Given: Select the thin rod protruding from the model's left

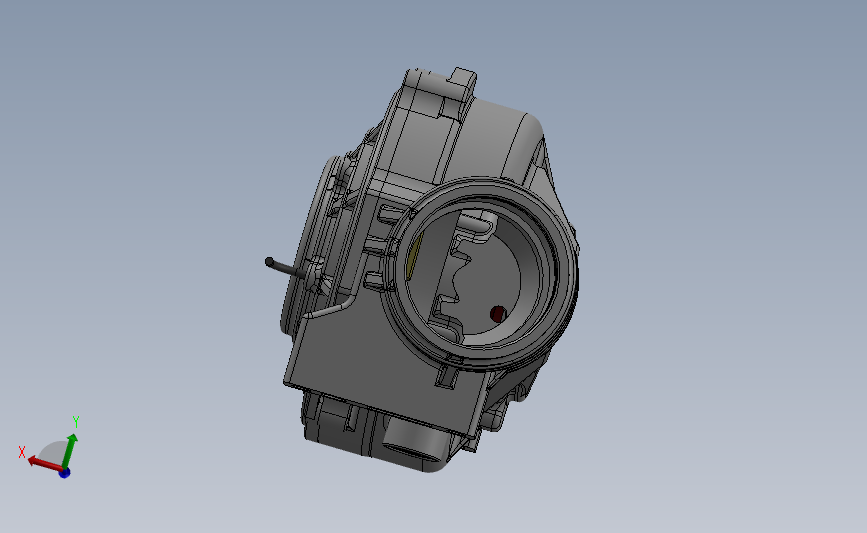Looking at the screenshot, I should click(x=284, y=267).
